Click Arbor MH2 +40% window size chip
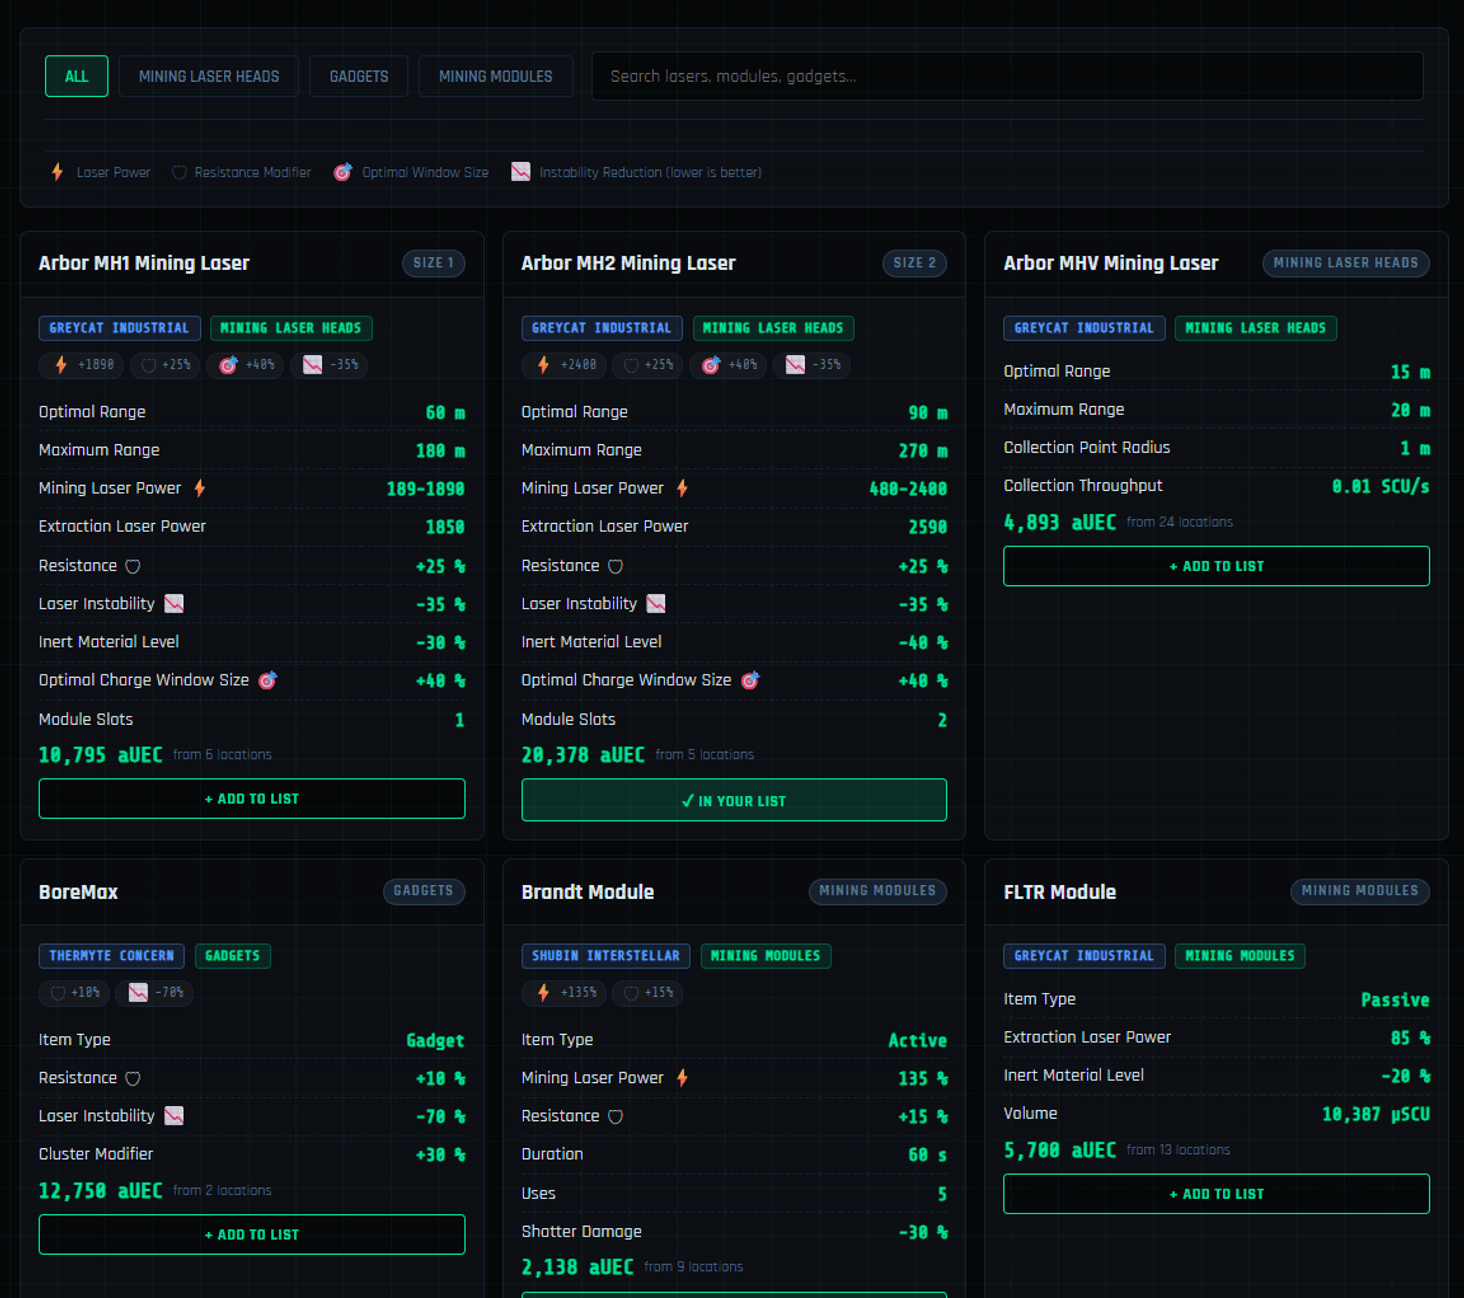The width and height of the screenshot is (1464, 1298). tap(728, 365)
